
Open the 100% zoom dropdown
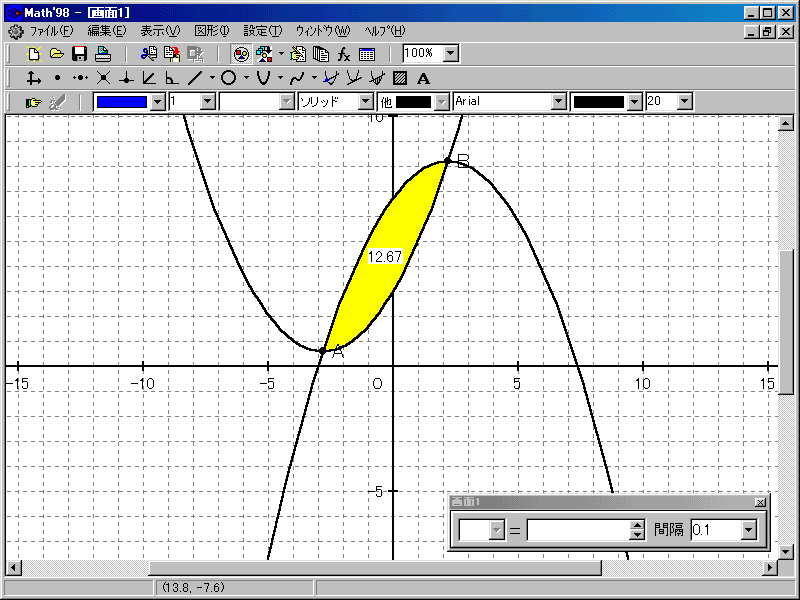coord(450,54)
